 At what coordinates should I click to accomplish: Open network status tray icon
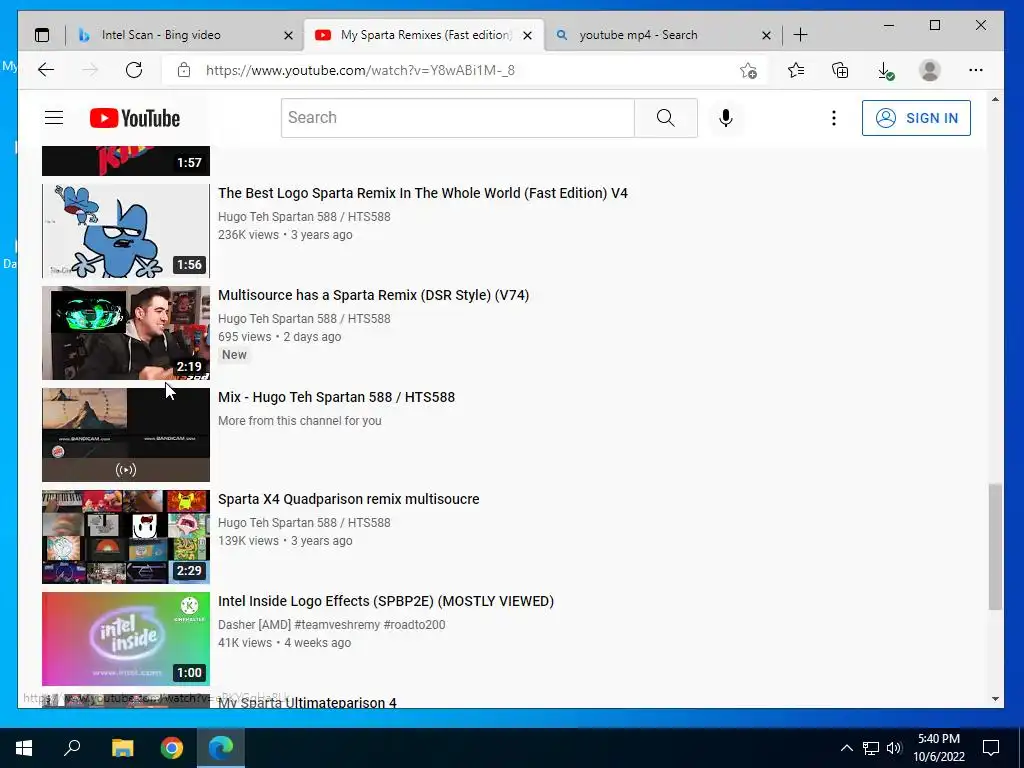click(871, 748)
